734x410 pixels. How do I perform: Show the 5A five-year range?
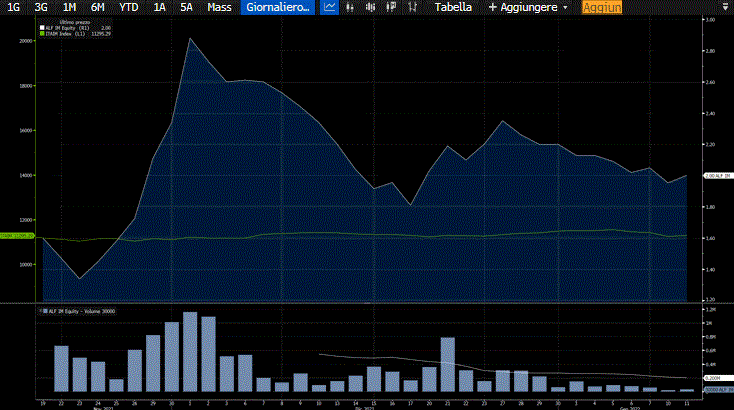click(187, 7)
